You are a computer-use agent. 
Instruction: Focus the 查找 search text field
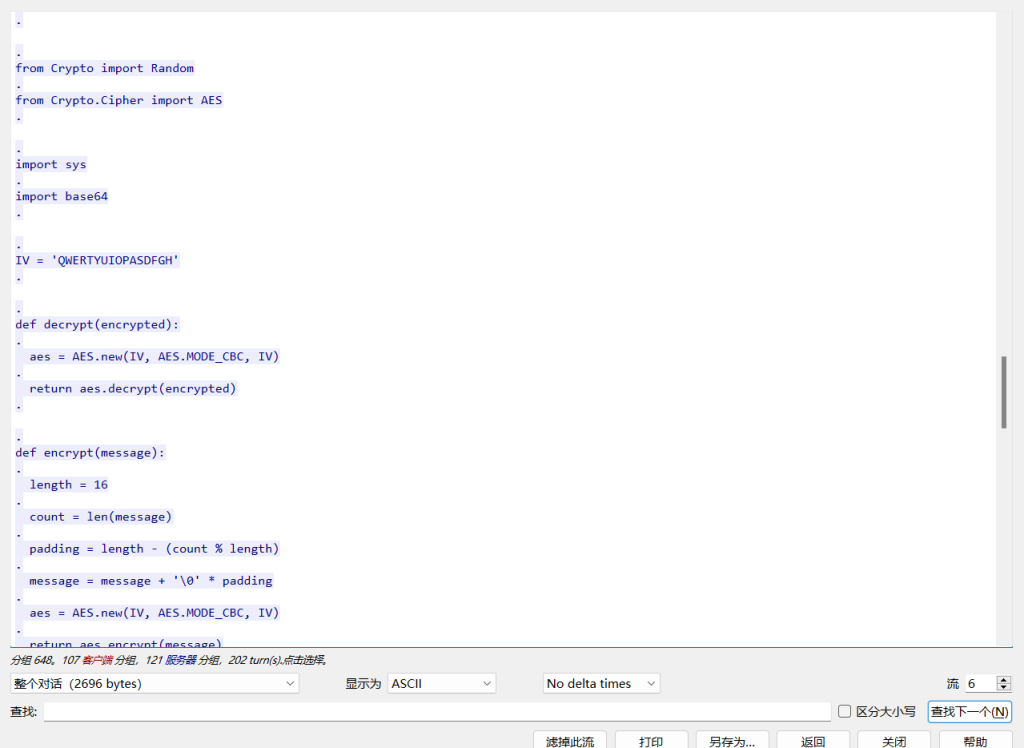(x=436, y=711)
